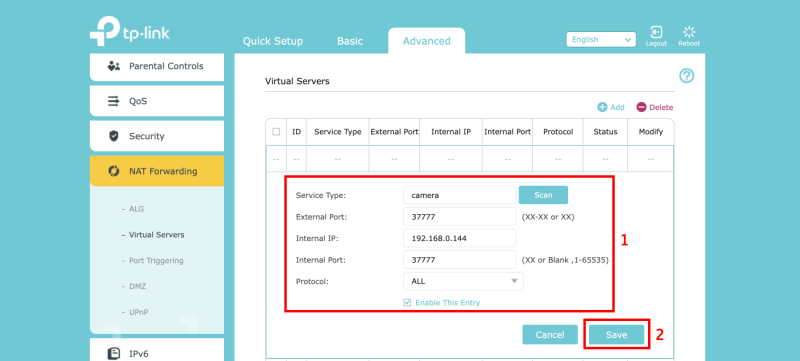Click the Security shield icon
Viewport: 800px width, 361px height.
114,136
